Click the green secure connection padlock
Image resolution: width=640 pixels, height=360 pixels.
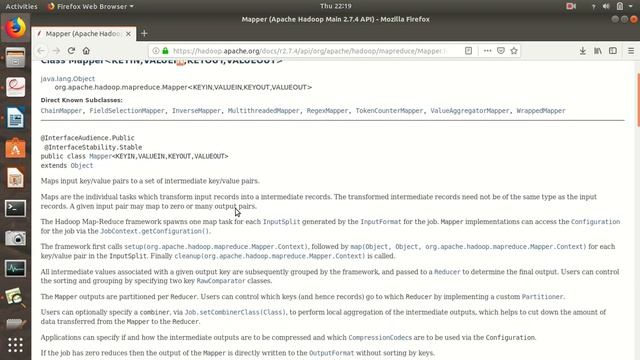(x=165, y=51)
